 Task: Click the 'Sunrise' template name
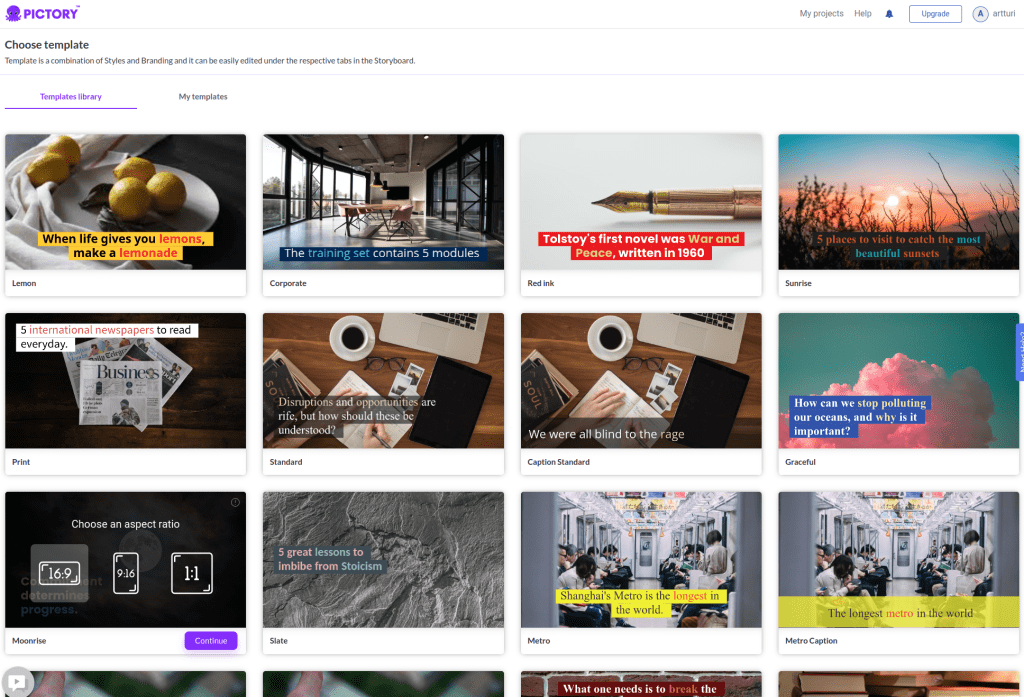coord(798,284)
